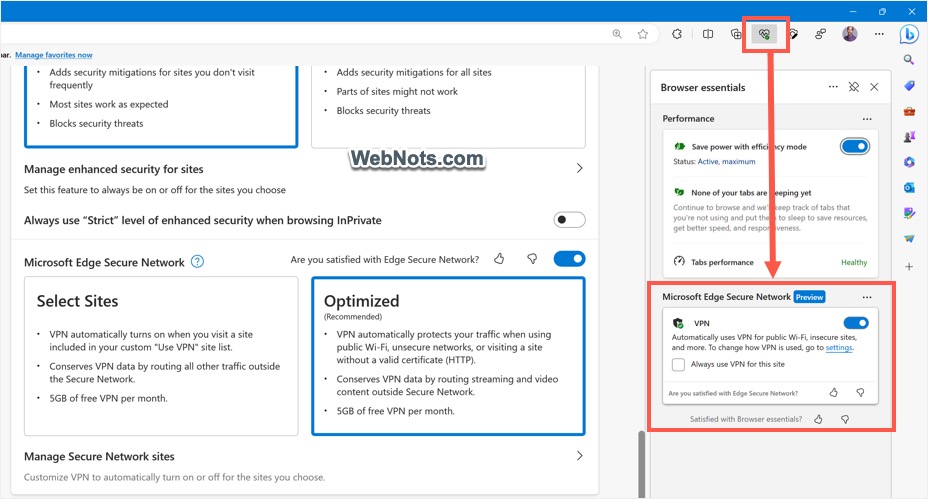Viewport: 928px width, 499px height.
Task: Toggle Strict enhanced security for InPrivate
Action: [569, 220]
